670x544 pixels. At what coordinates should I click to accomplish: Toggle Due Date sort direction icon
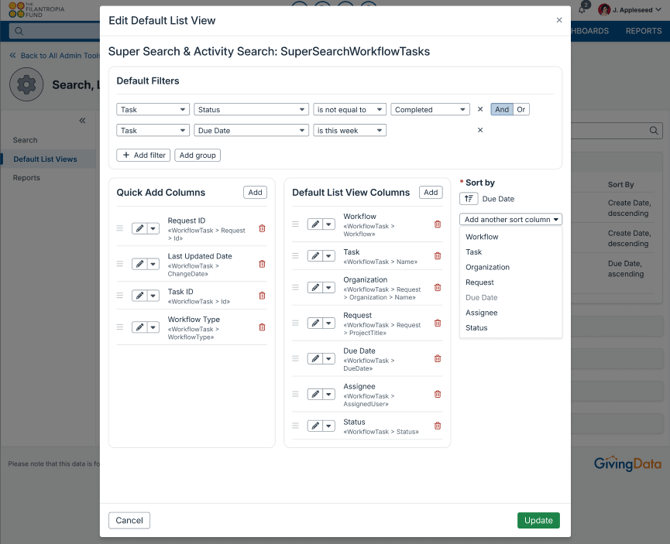click(x=469, y=199)
